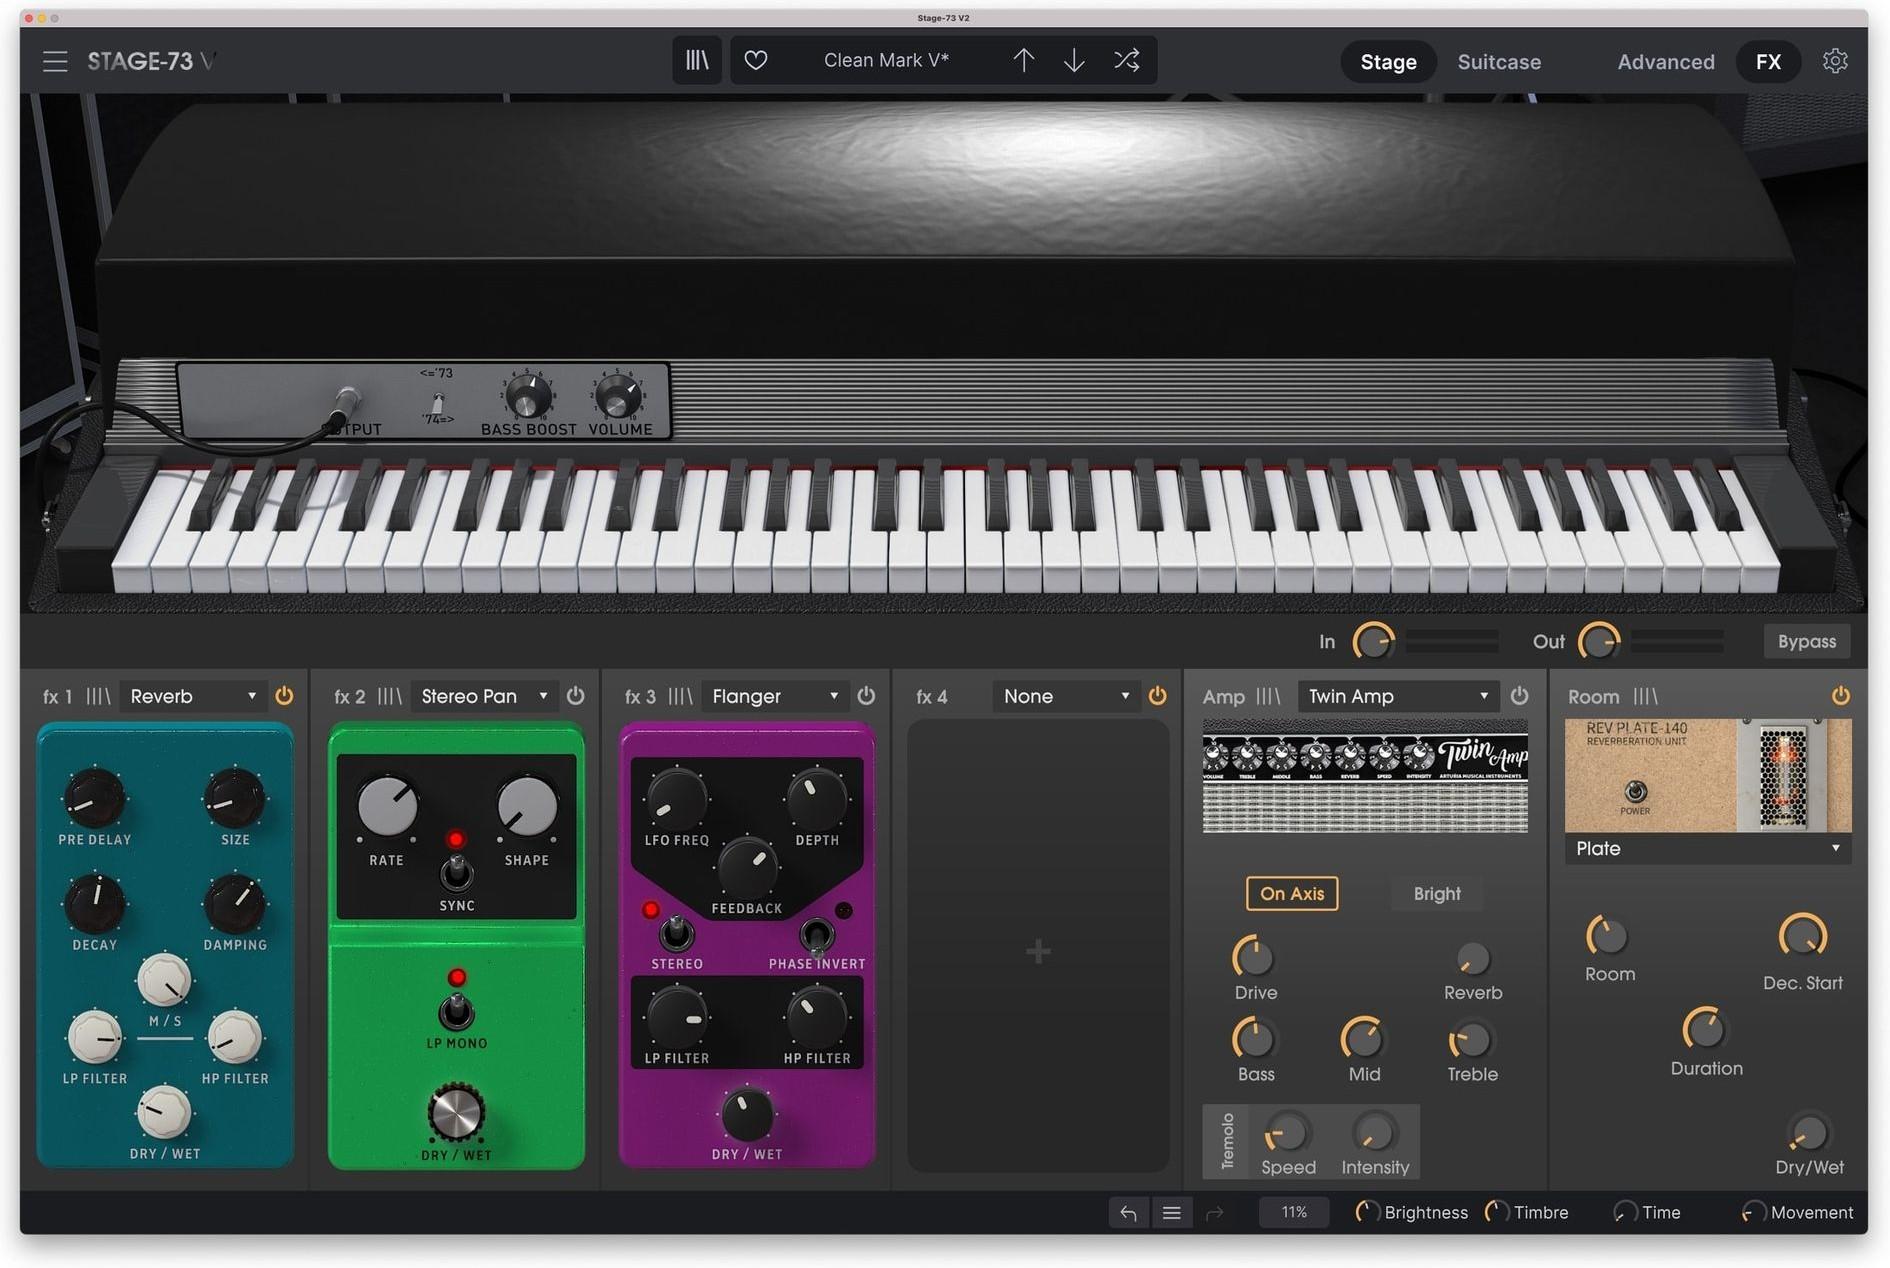Screen dimensions: 1890x1268
Task: Switch to the Suitcase tab
Action: (x=1499, y=62)
